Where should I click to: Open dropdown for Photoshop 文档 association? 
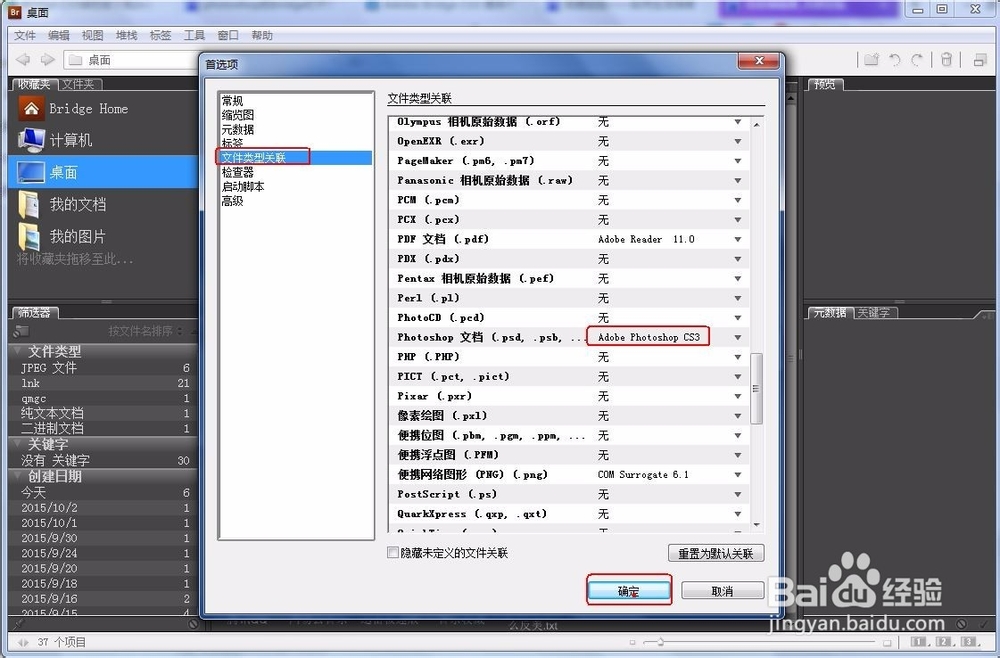(x=738, y=337)
